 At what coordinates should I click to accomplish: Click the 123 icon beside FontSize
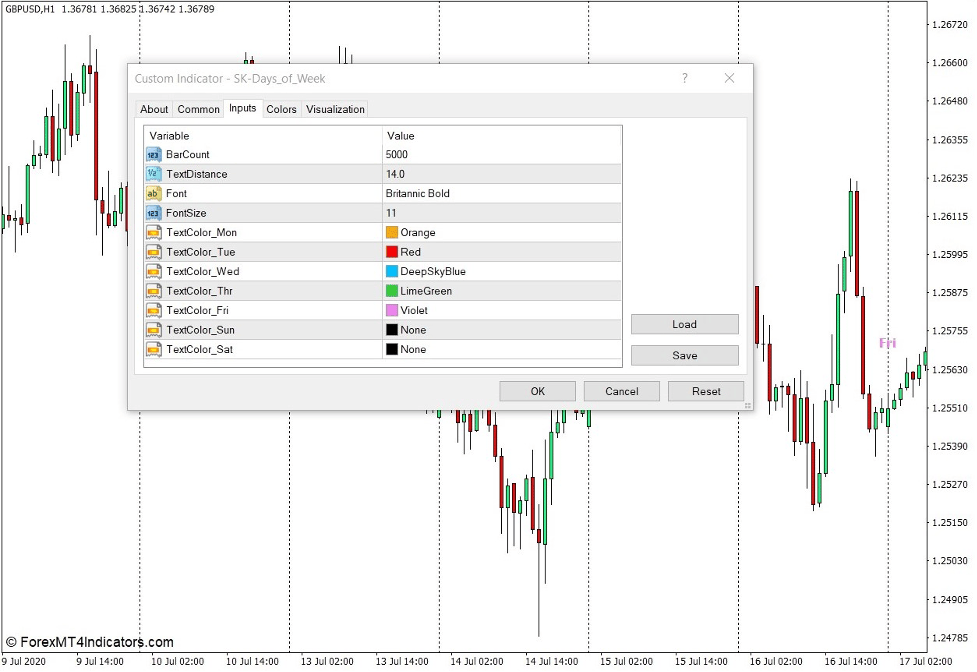point(153,213)
